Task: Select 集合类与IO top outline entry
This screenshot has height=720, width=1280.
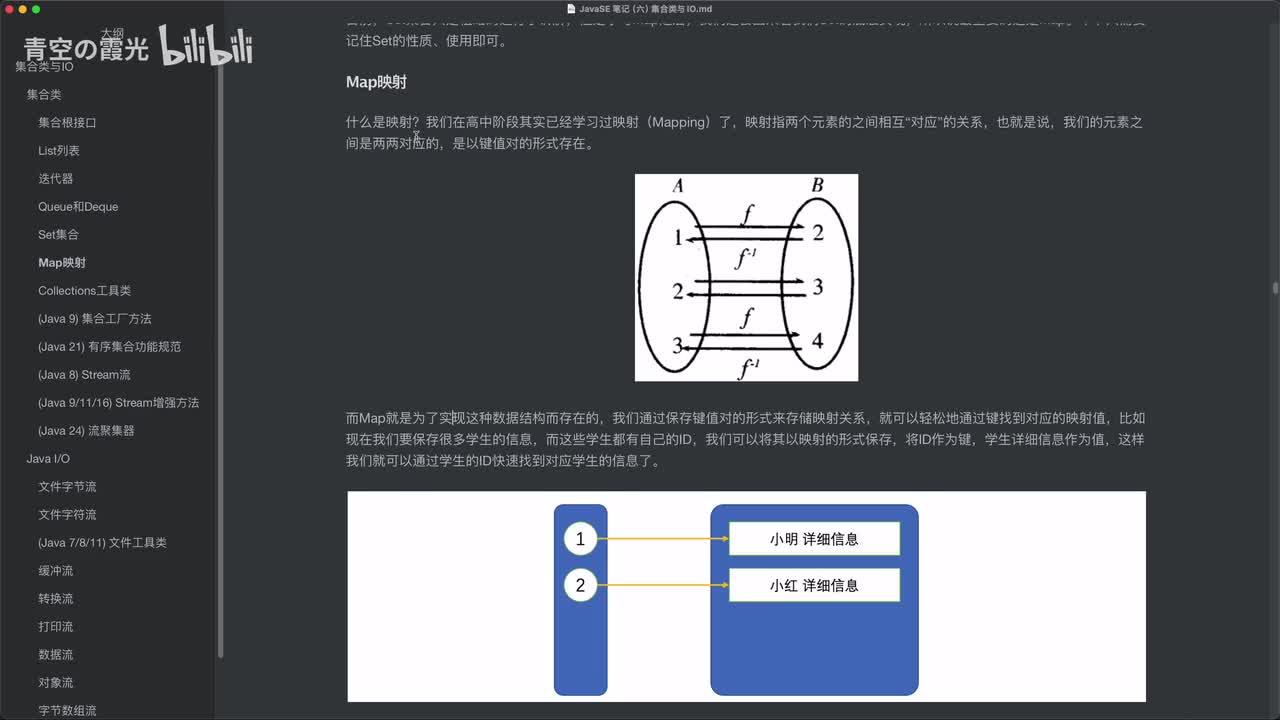Action: [44, 67]
